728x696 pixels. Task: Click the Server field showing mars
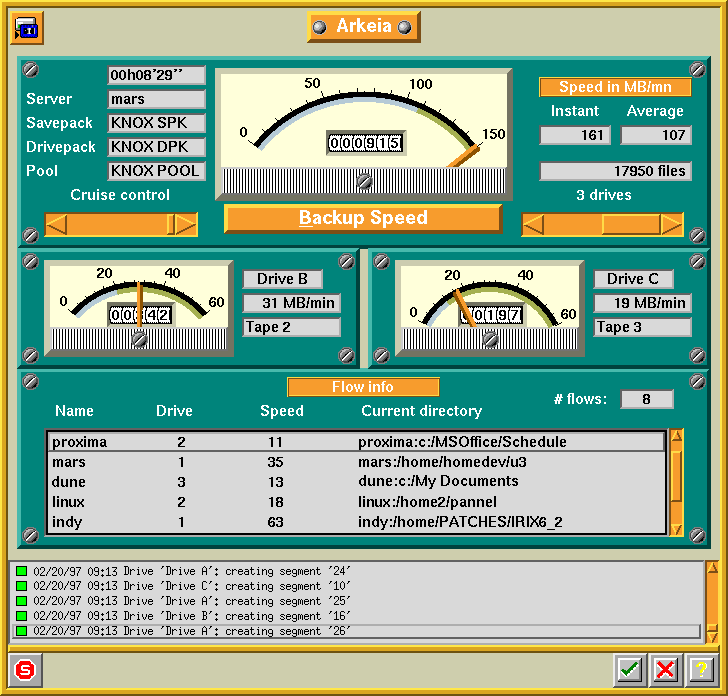pyautogui.click(x=156, y=99)
